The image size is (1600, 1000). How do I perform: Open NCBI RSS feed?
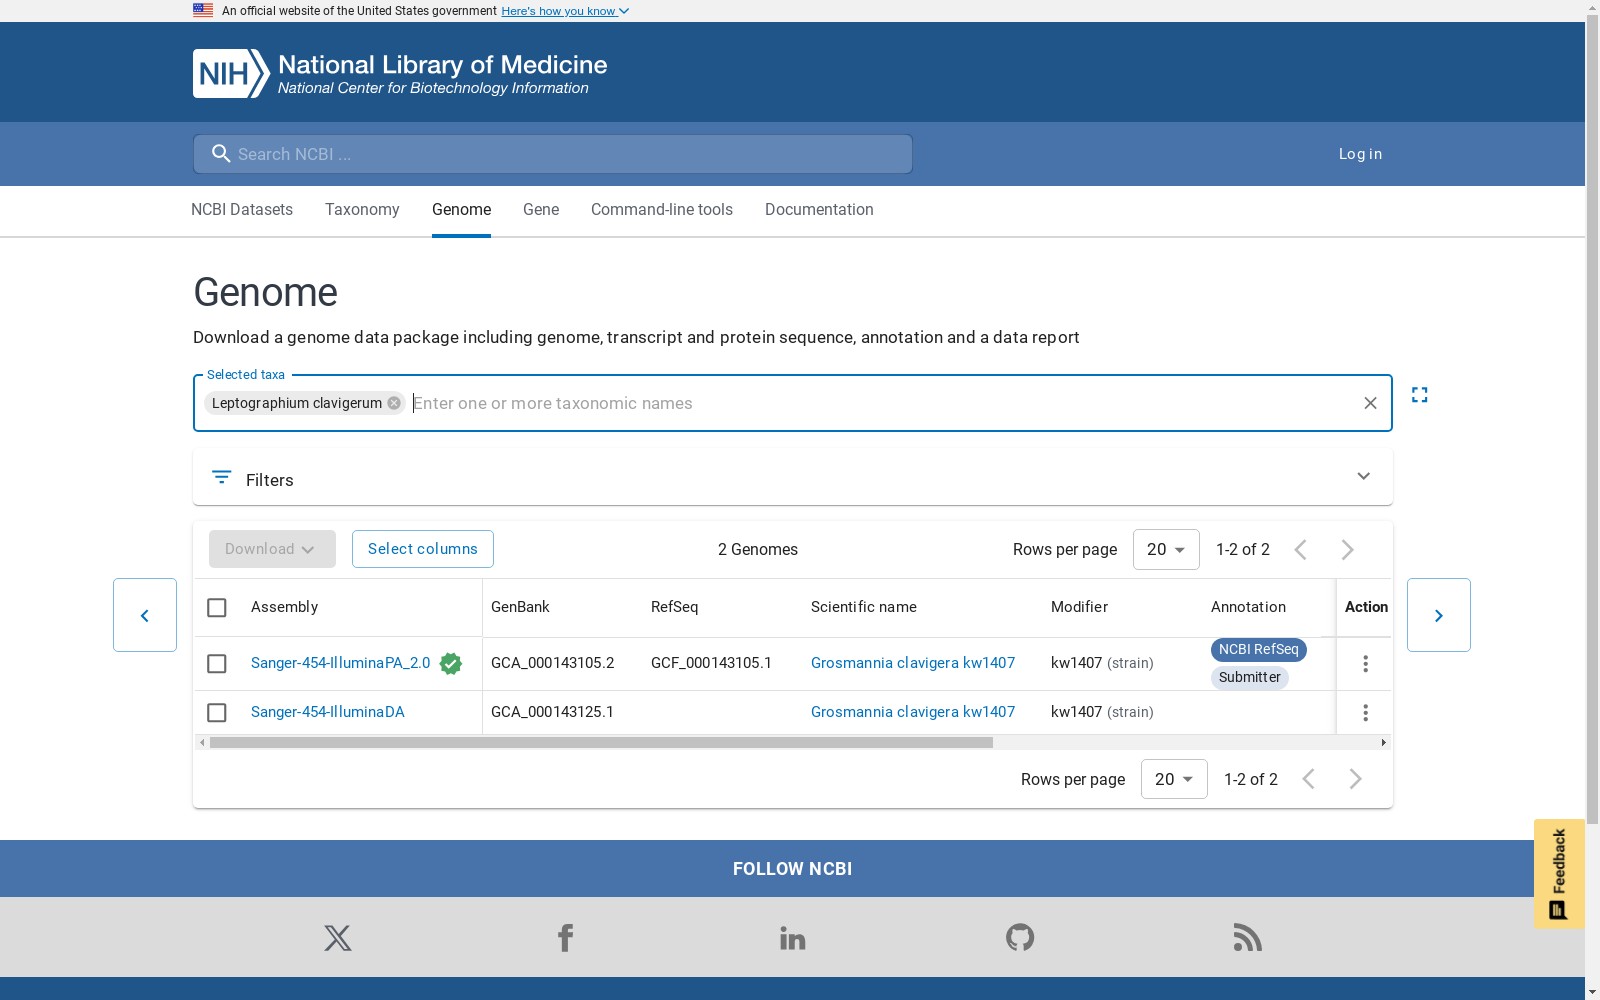1248,937
